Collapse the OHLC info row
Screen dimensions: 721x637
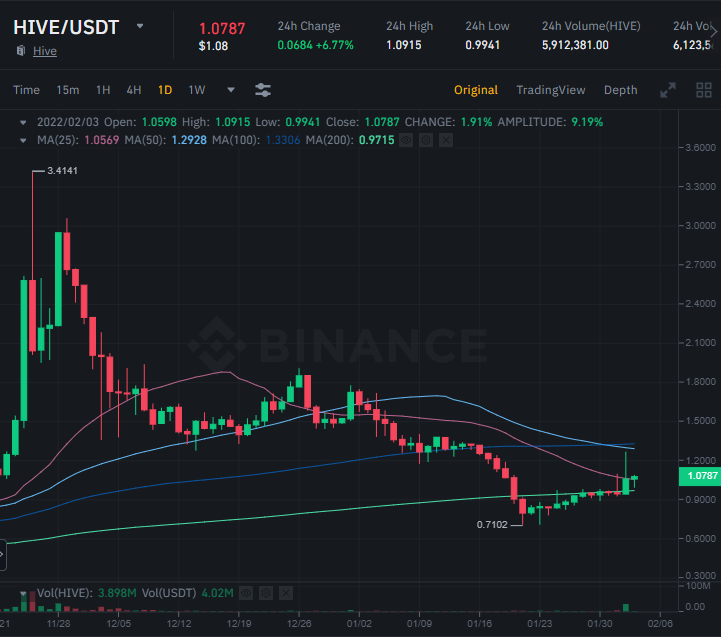click(23, 122)
